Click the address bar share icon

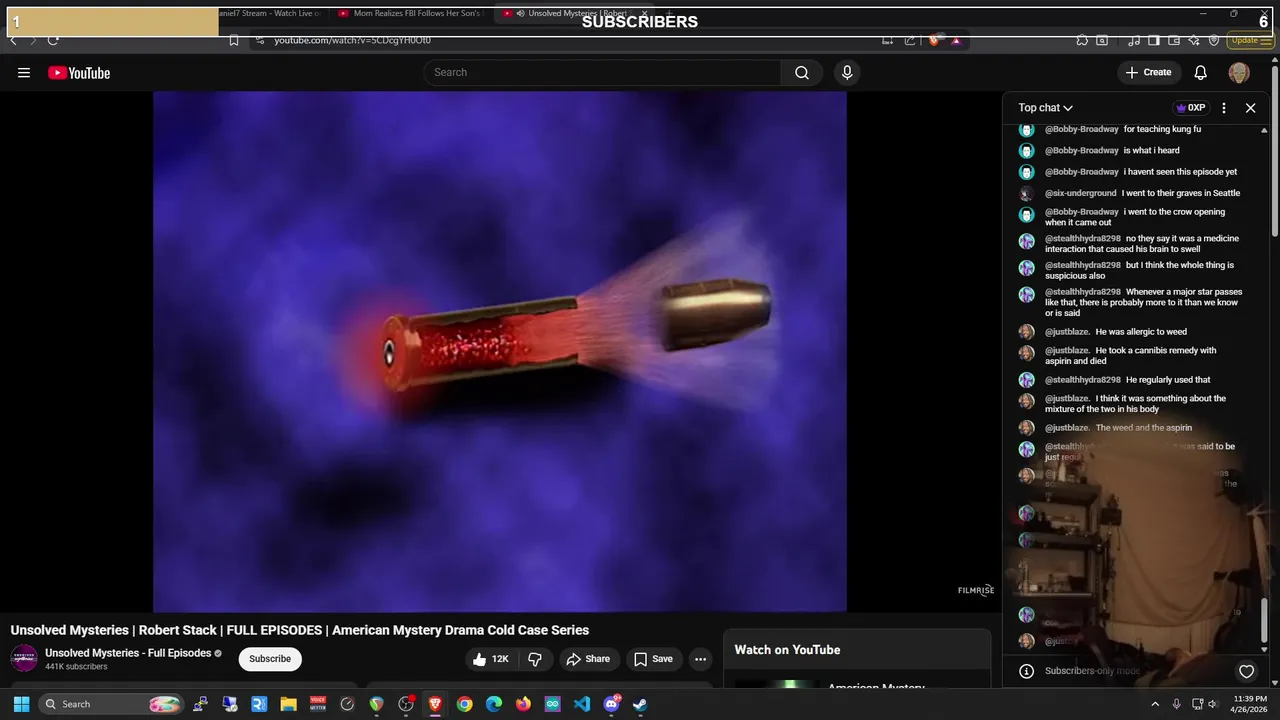coord(910,40)
